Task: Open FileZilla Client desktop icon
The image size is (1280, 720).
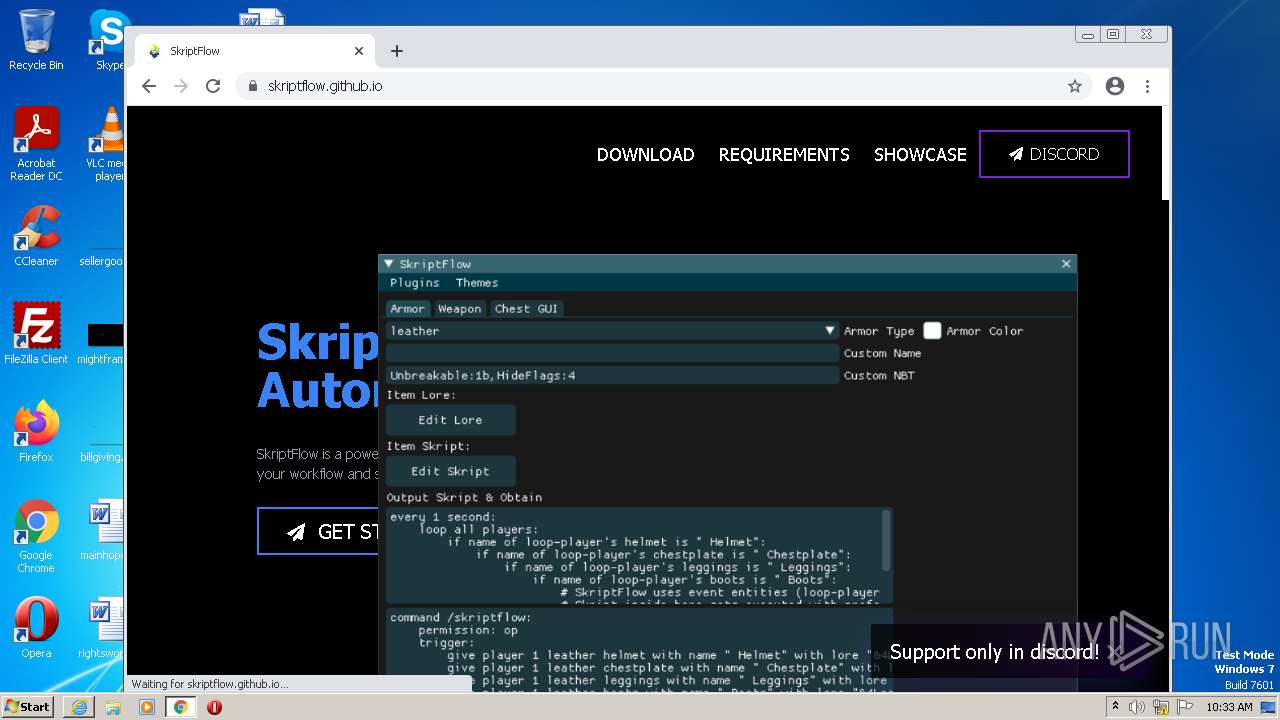Action: click(x=36, y=333)
